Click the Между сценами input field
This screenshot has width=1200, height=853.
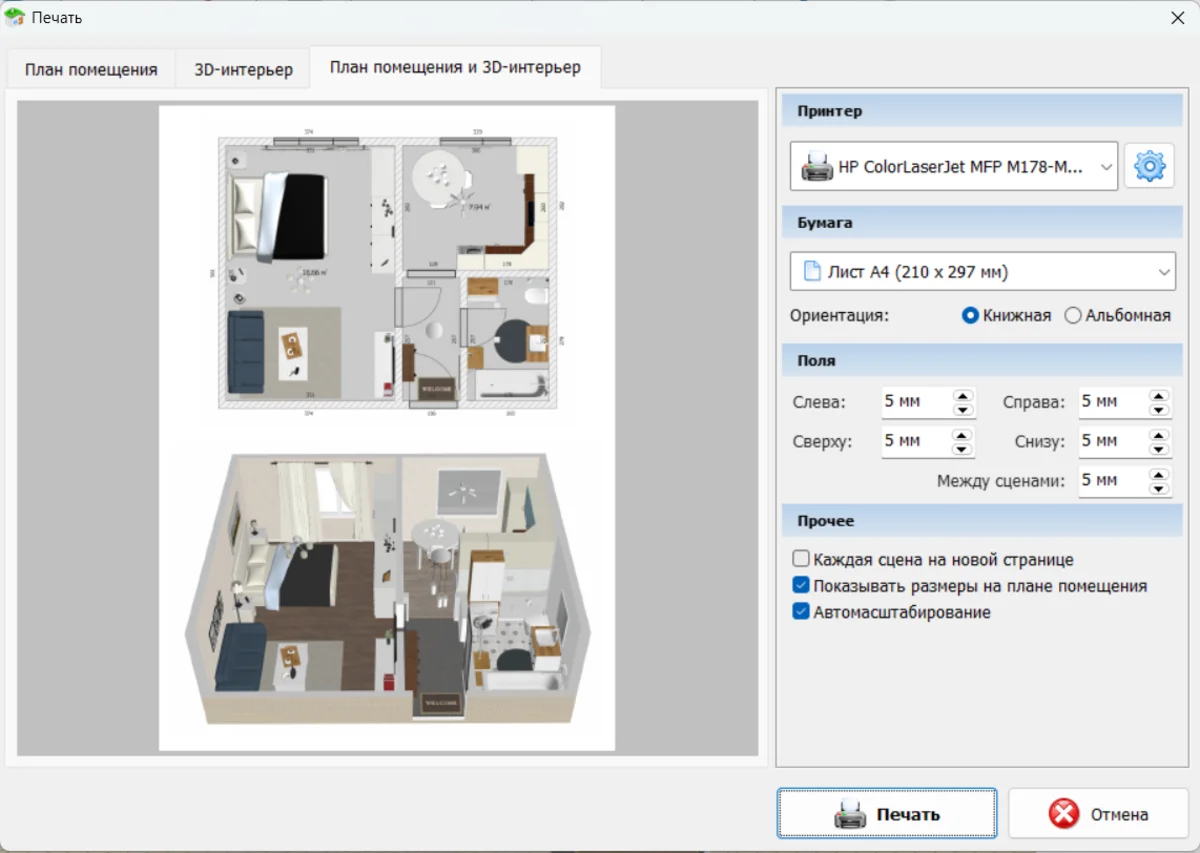click(x=1113, y=480)
